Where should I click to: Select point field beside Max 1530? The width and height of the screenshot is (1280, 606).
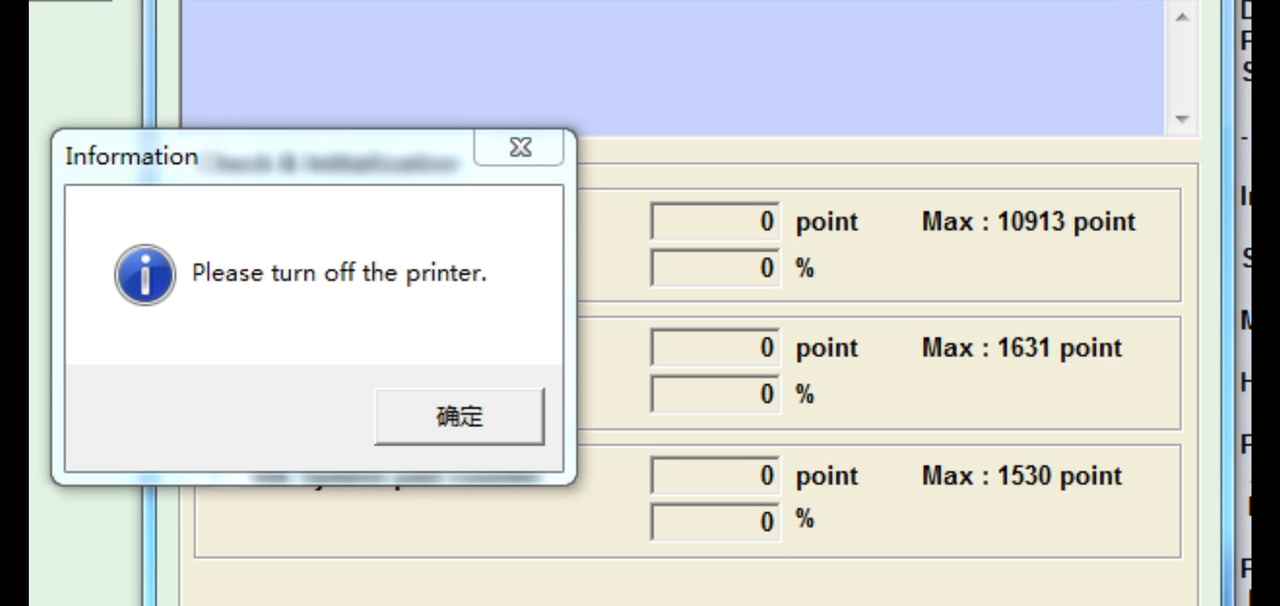(714, 476)
